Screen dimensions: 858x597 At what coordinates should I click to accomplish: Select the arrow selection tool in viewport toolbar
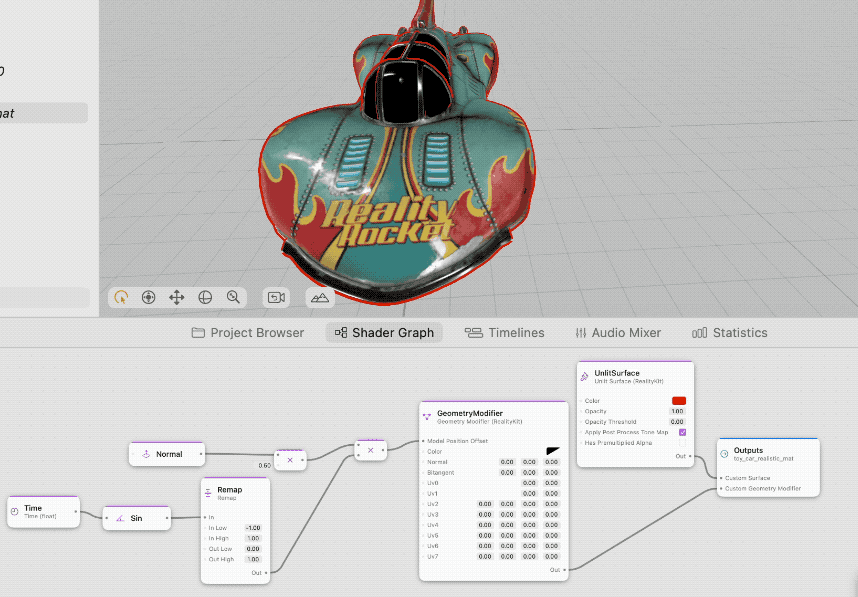(x=121, y=297)
